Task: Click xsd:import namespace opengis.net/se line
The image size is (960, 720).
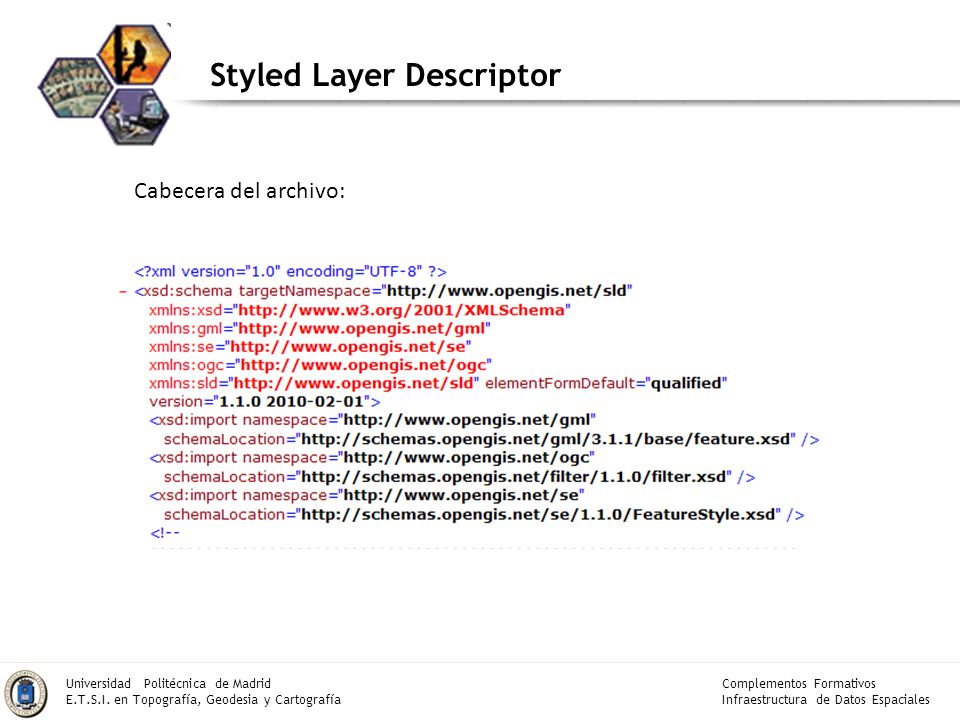Action: coord(367,495)
